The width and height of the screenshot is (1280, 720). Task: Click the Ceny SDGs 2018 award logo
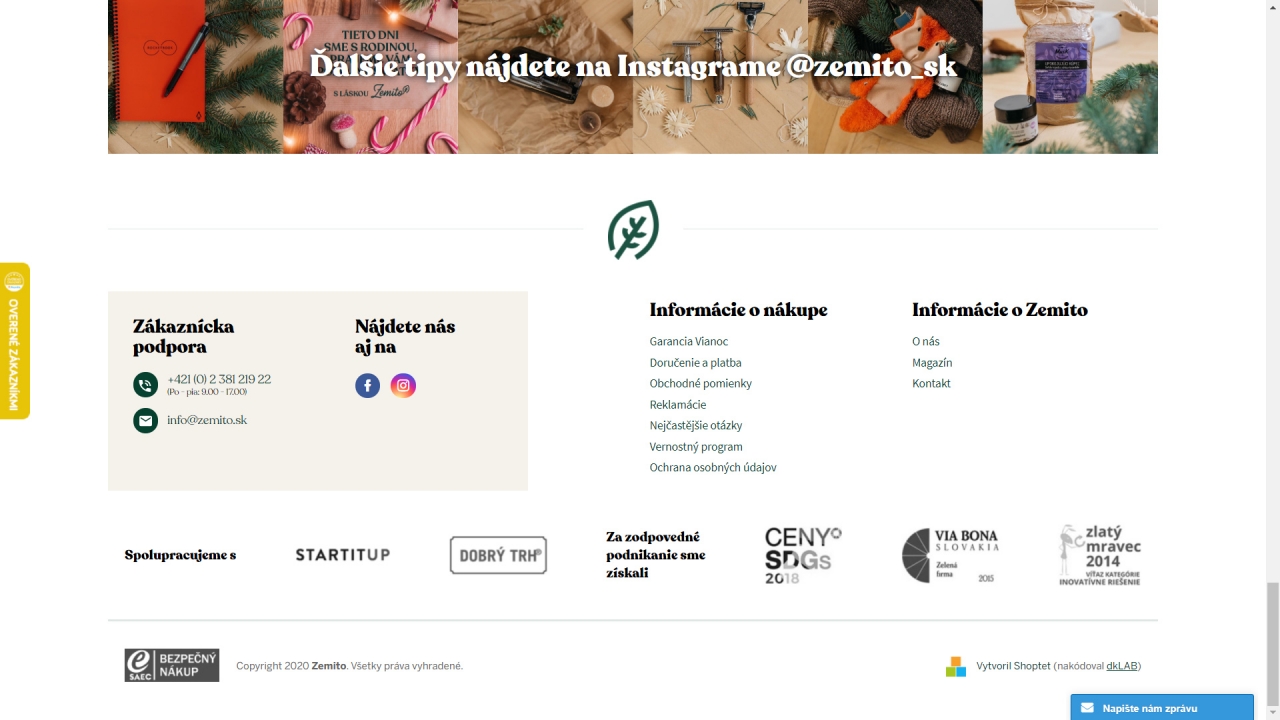point(803,555)
